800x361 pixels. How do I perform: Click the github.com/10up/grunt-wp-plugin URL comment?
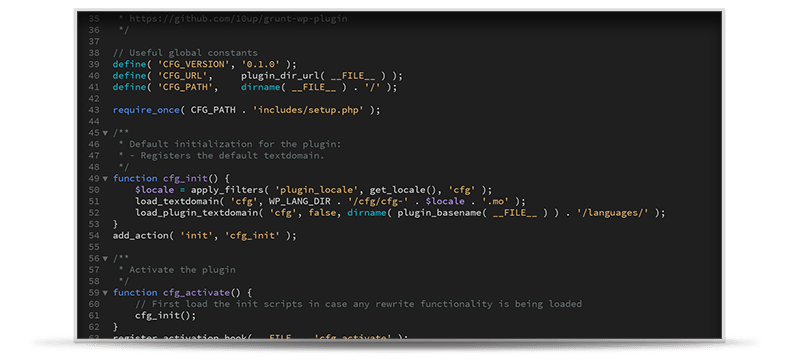[238, 18]
